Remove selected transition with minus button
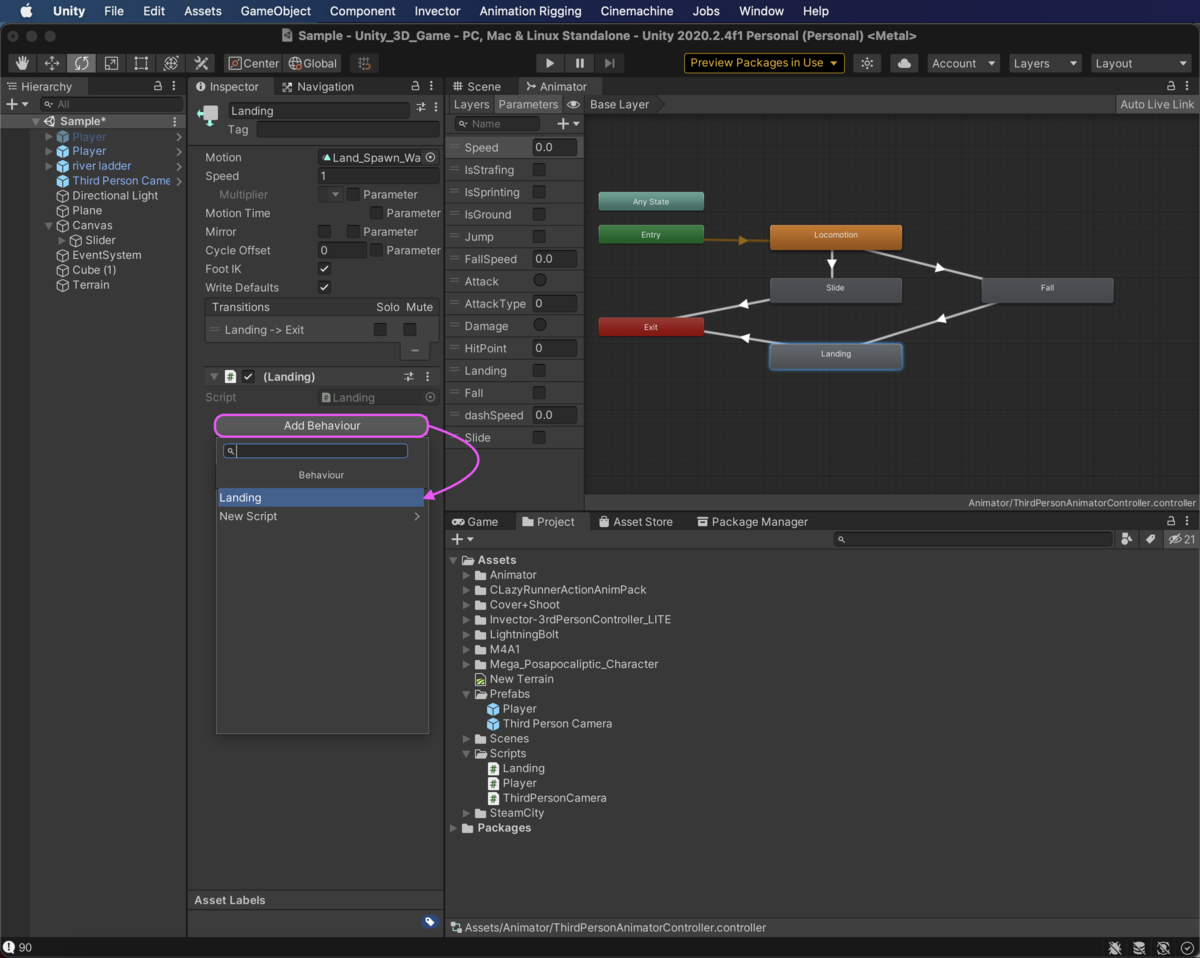 [x=415, y=351]
